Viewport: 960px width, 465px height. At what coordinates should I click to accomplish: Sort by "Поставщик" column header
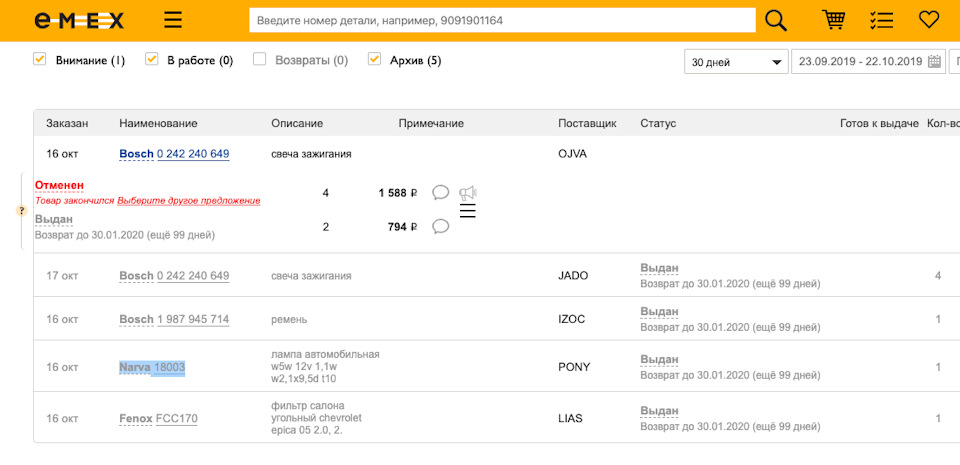[x=587, y=123]
